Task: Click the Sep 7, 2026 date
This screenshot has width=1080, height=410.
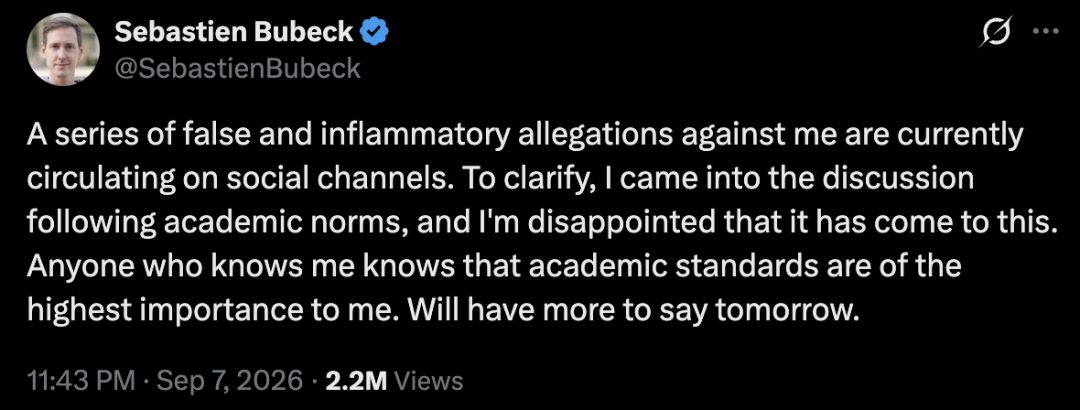Action: pos(226,380)
